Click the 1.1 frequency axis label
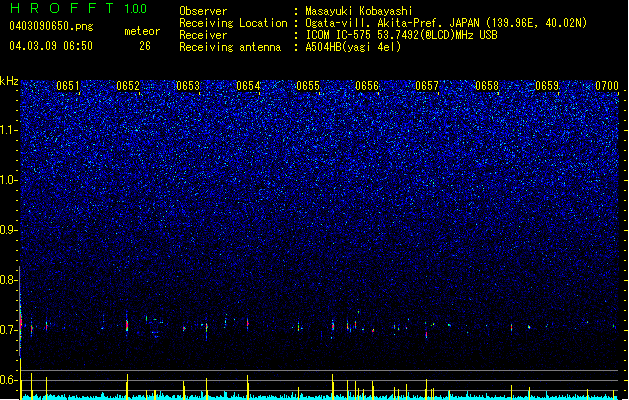Image resolution: width=629 pixels, height=400 pixels. tap(8, 130)
